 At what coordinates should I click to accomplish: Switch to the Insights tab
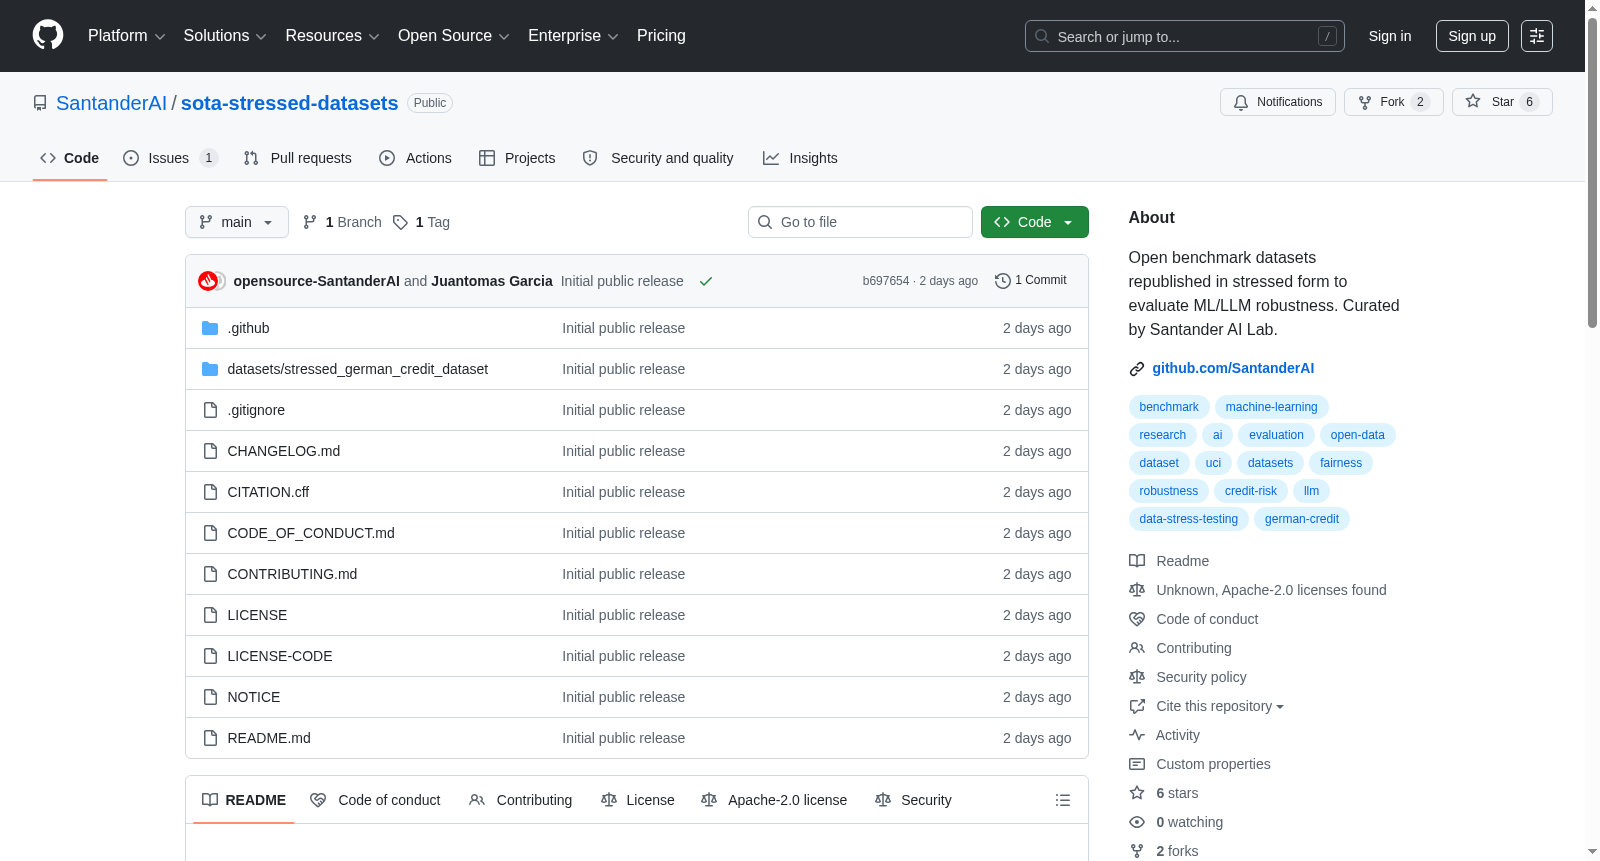[800, 158]
